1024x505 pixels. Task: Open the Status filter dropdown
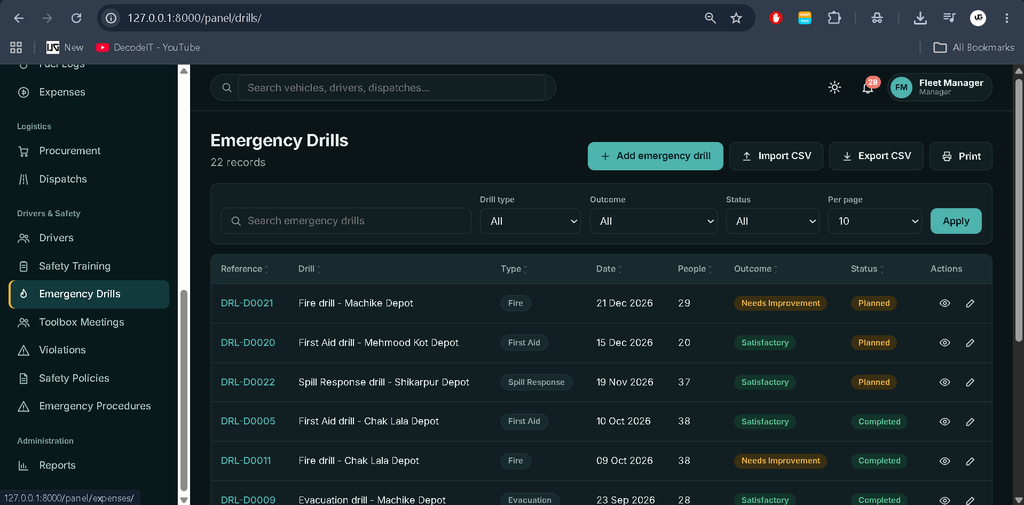click(773, 221)
